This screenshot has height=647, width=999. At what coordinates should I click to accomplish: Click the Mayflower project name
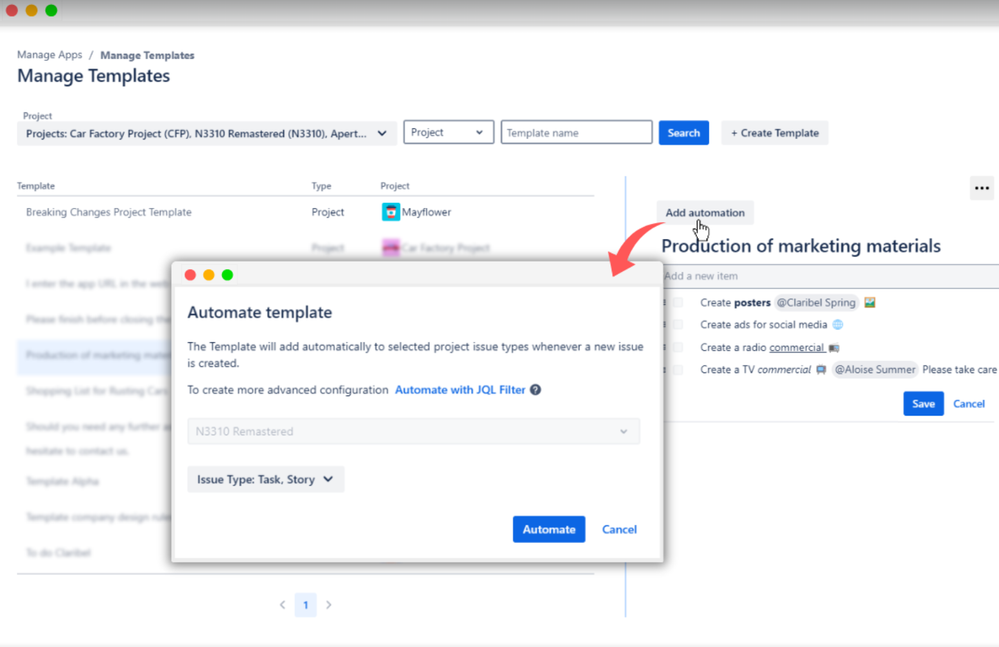(426, 212)
